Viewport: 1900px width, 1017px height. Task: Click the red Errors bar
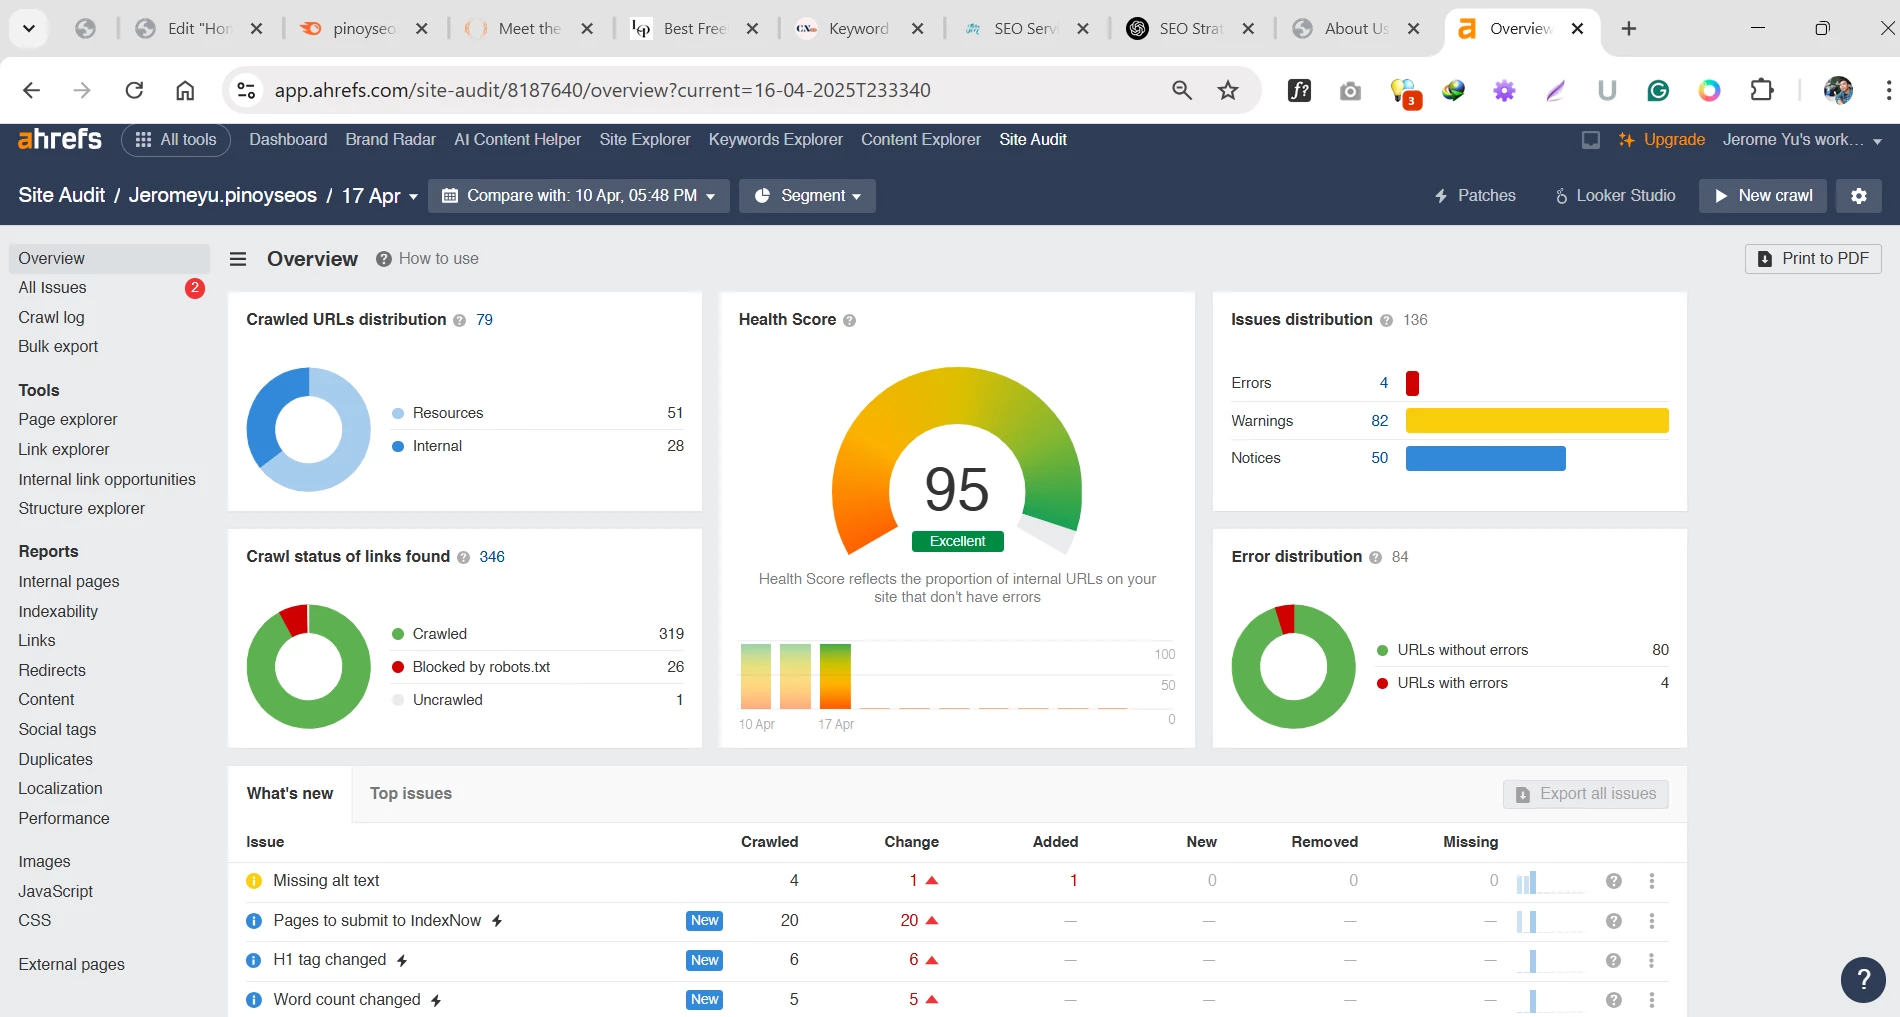(x=1412, y=384)
